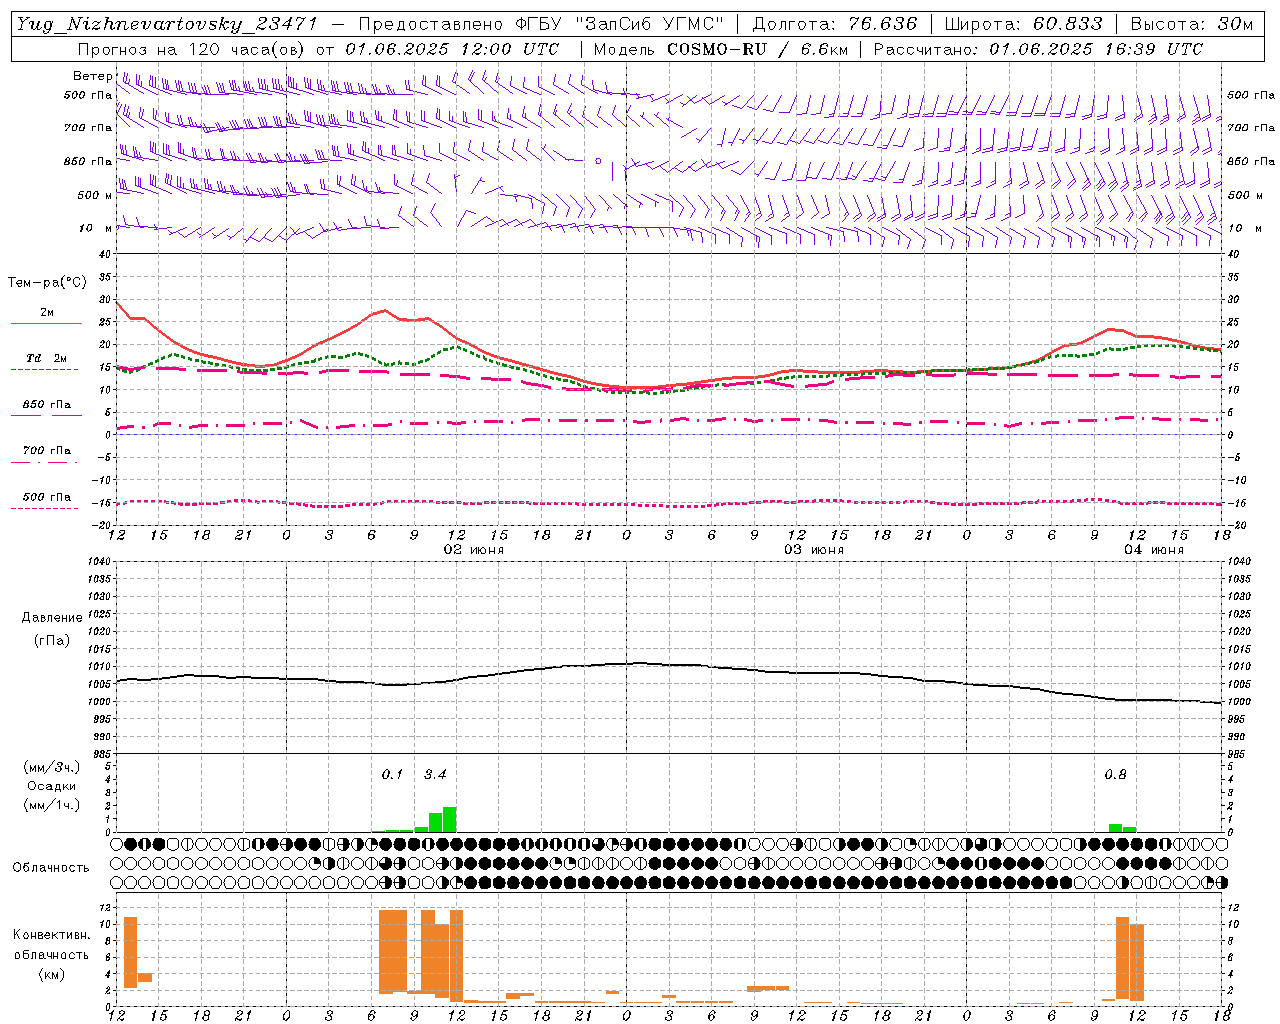
Task: Click the Прогноз на 120 часа(ов) forecast line
Action: pyautogui.click(x=318, y=49)
